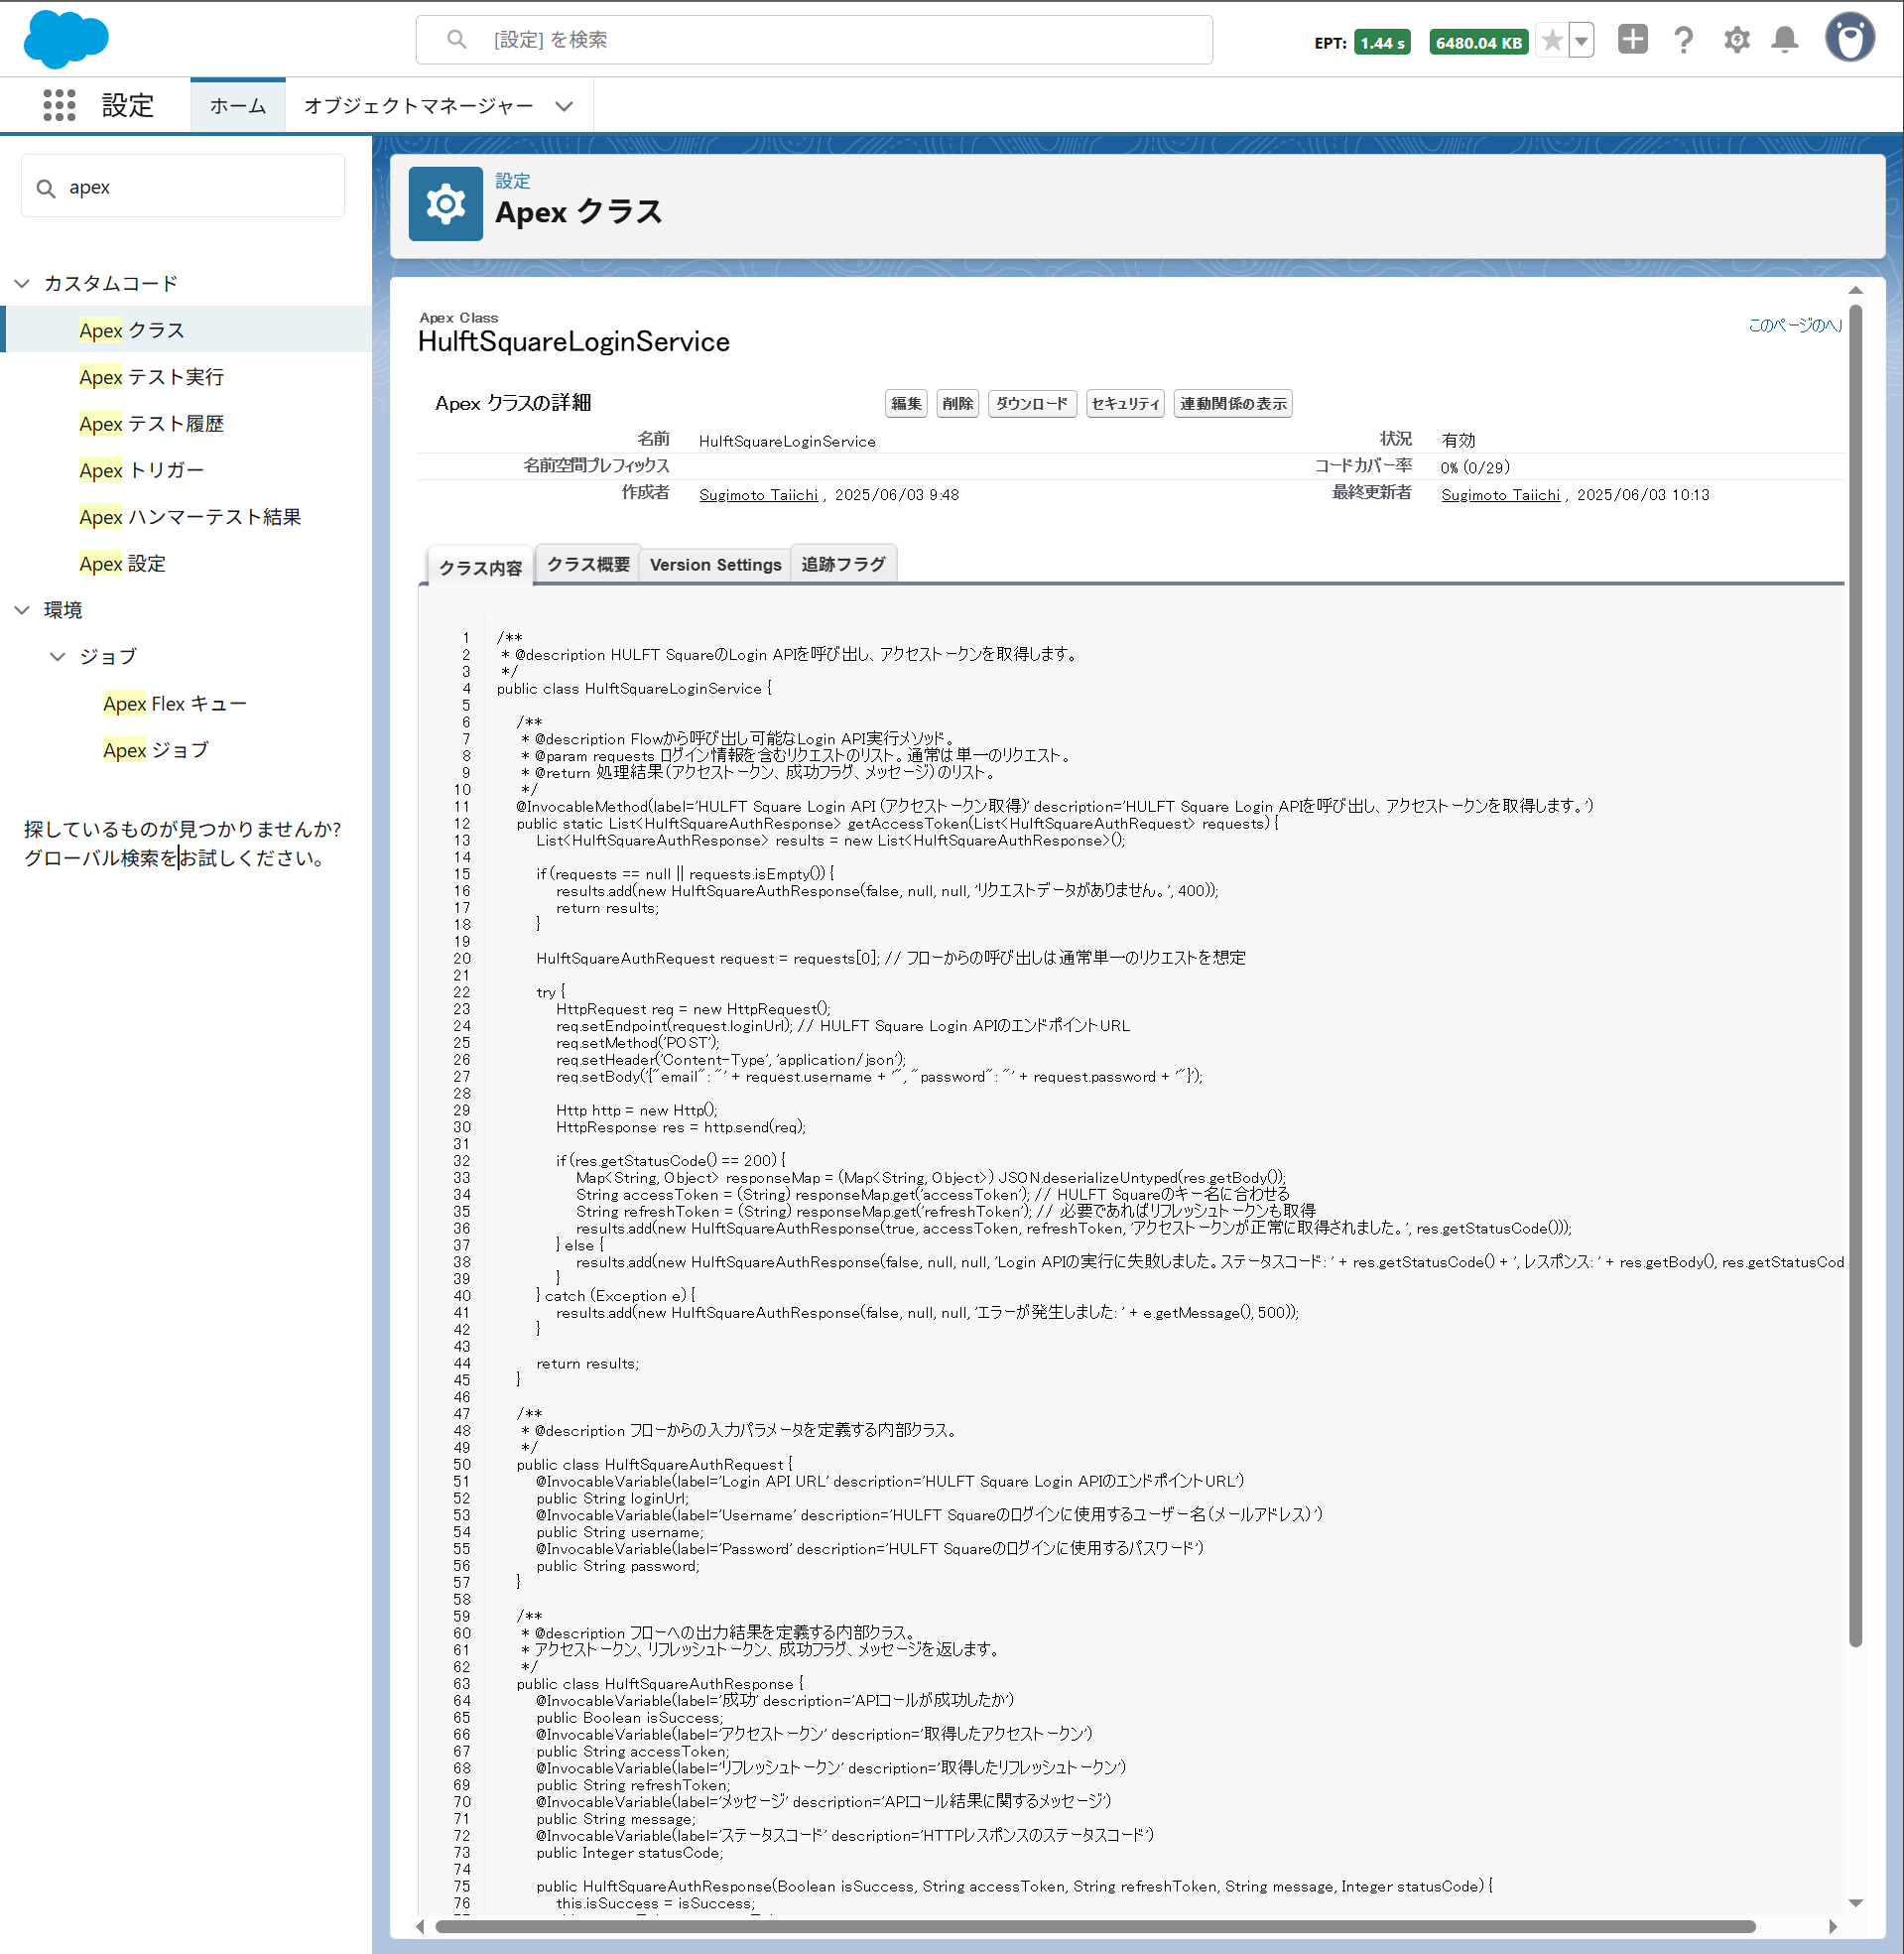Screen dimensions: 1904x1954
Task: Open the favorites list dropdown arrow
Action: point(1582,41)
